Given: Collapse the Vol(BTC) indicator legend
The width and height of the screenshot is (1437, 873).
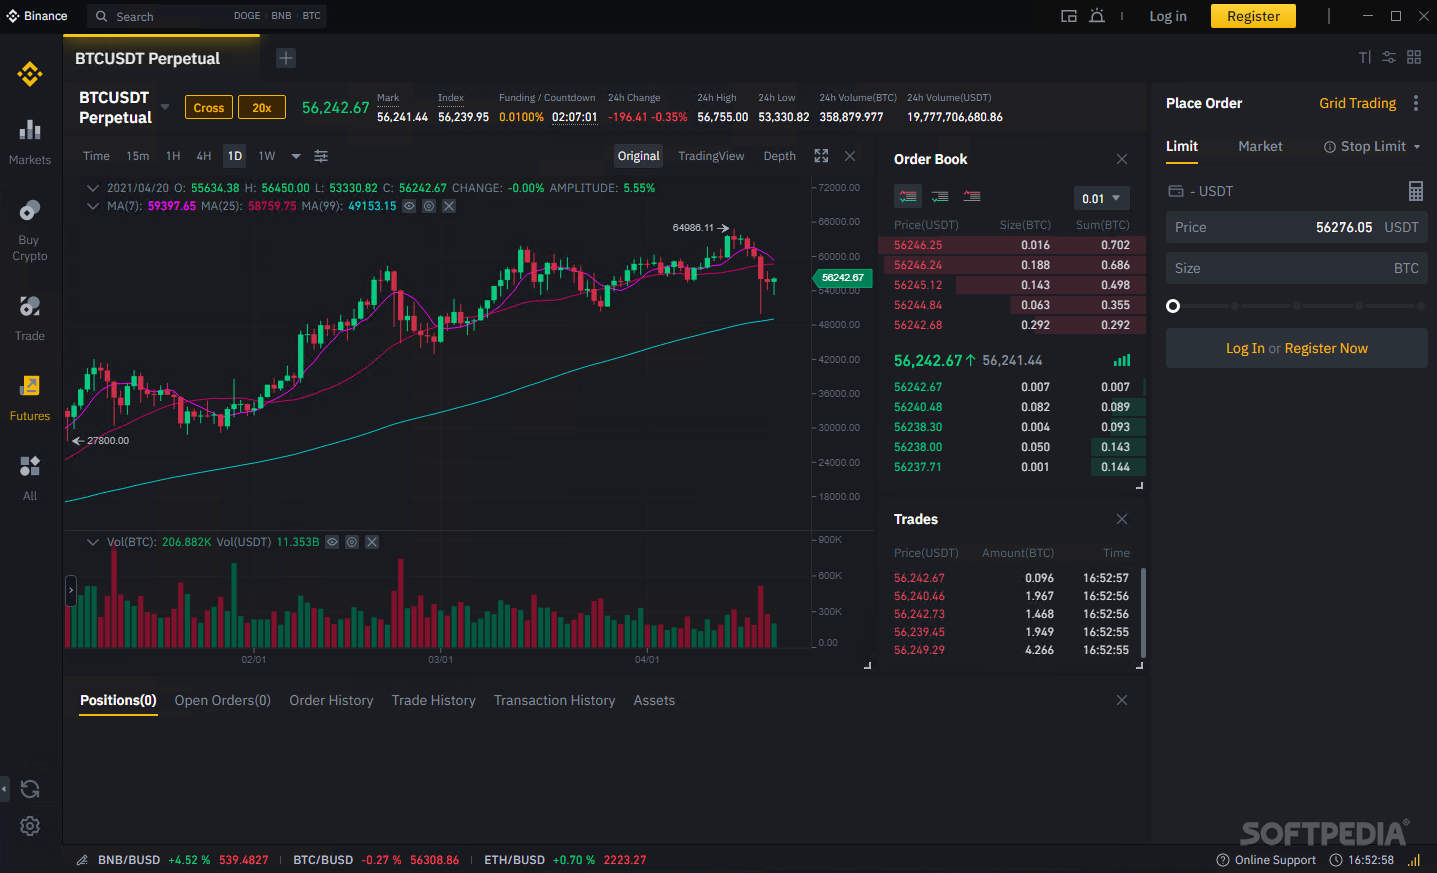Looking at the screenshot, I should (93, 542).
